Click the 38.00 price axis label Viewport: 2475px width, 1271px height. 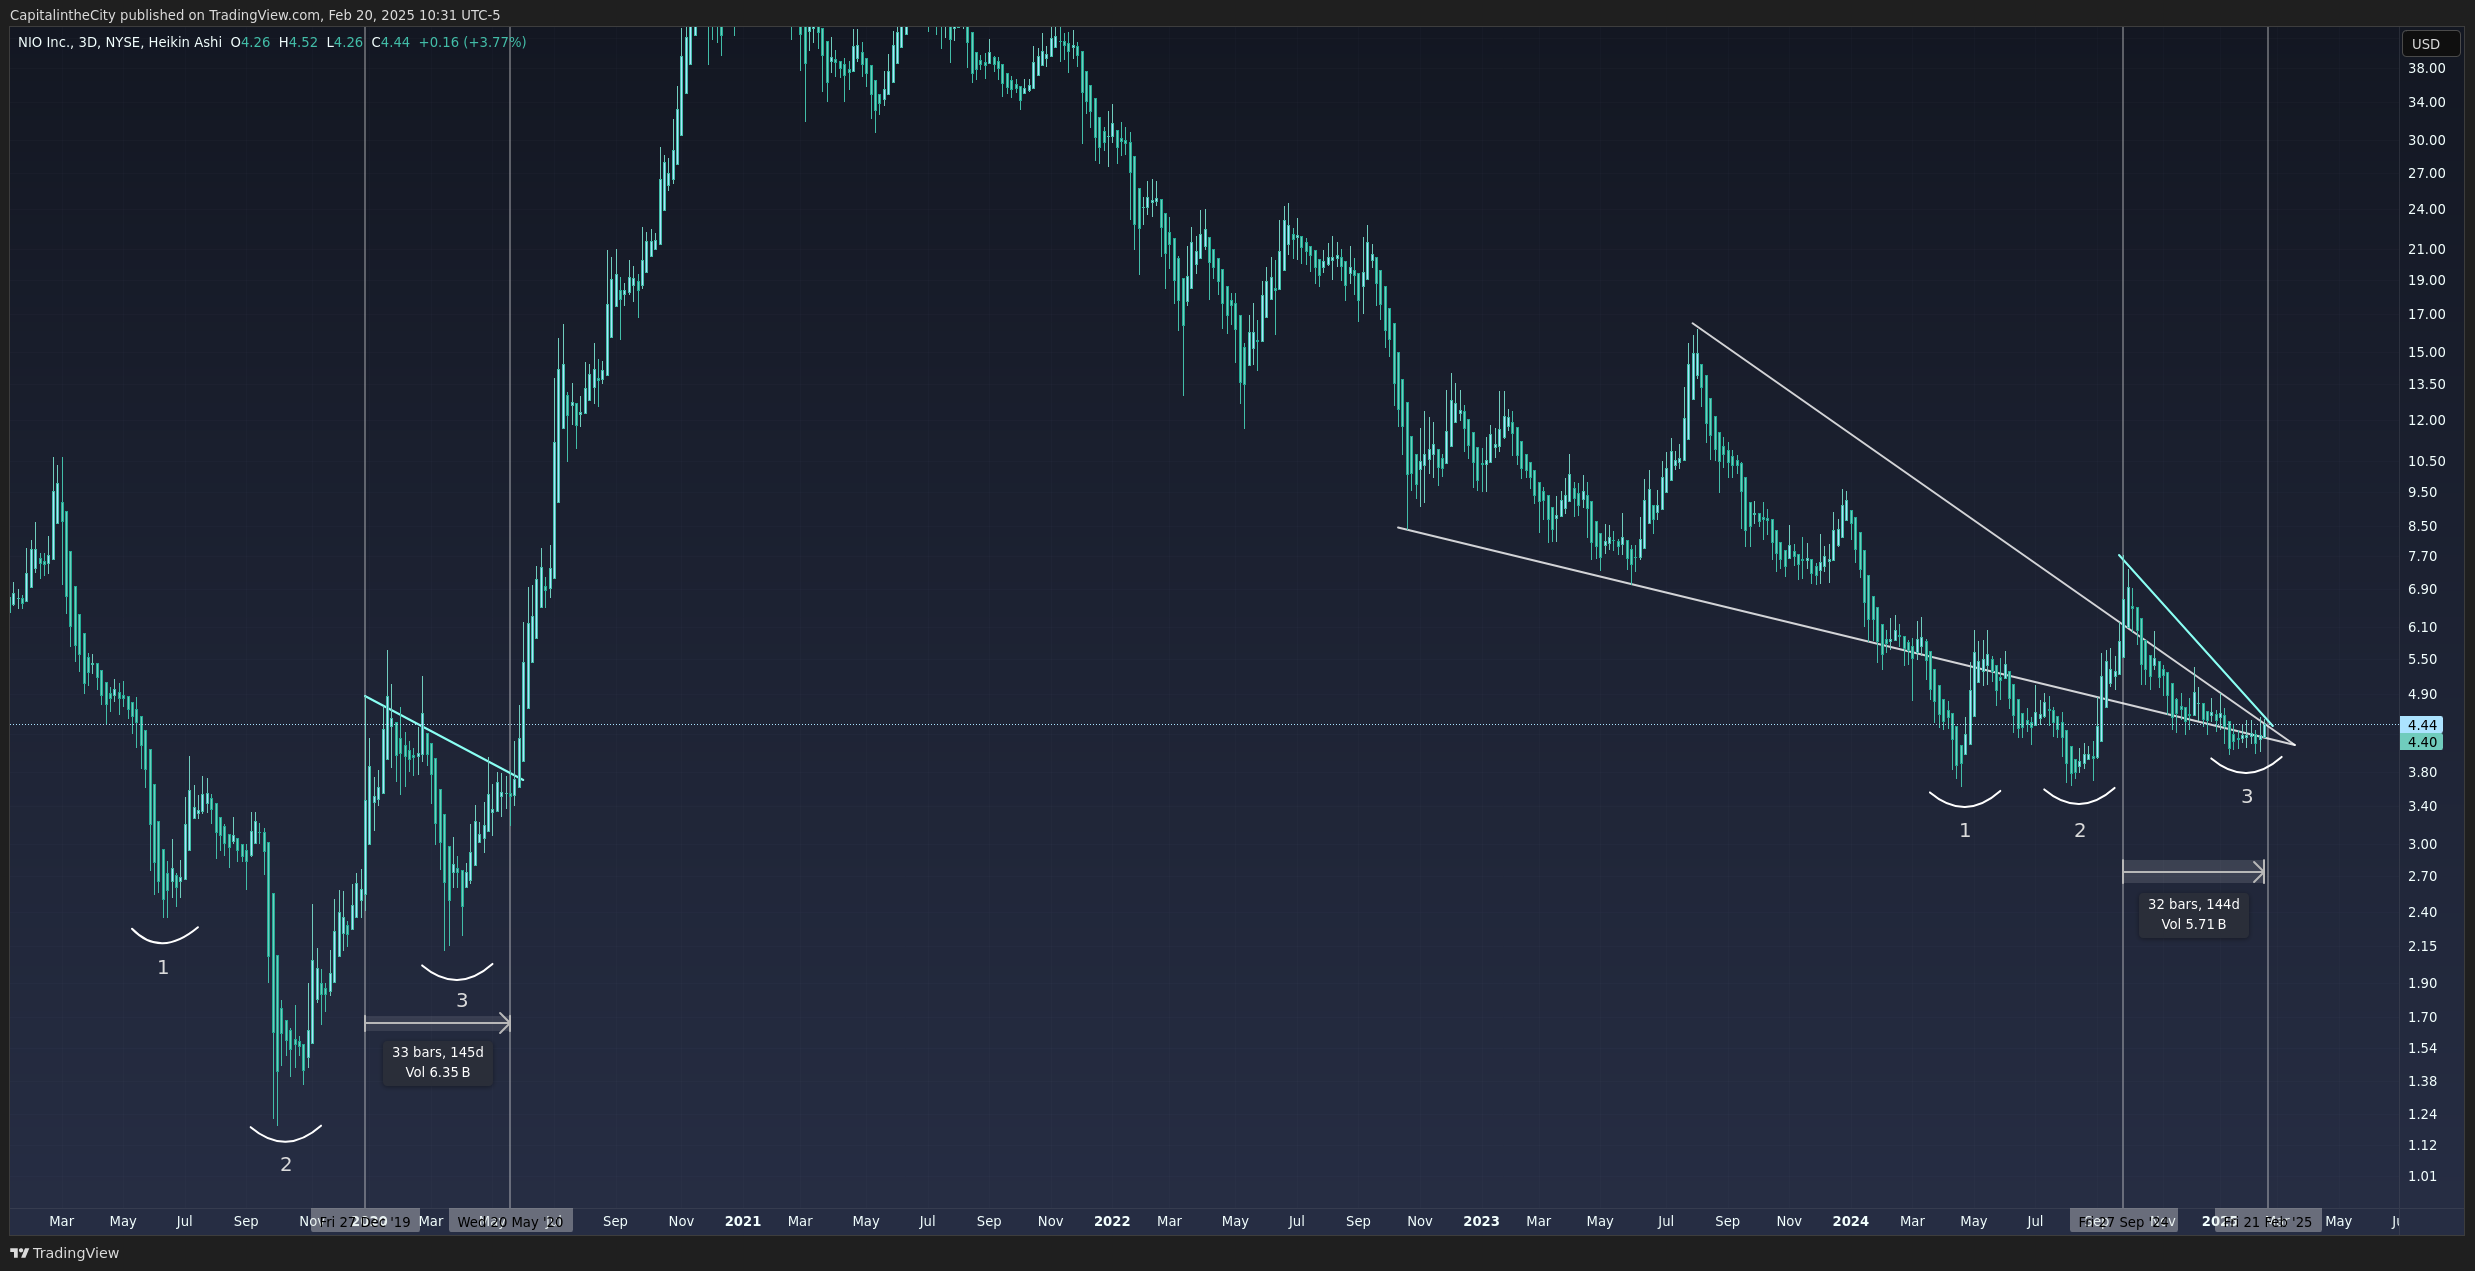2426,68
